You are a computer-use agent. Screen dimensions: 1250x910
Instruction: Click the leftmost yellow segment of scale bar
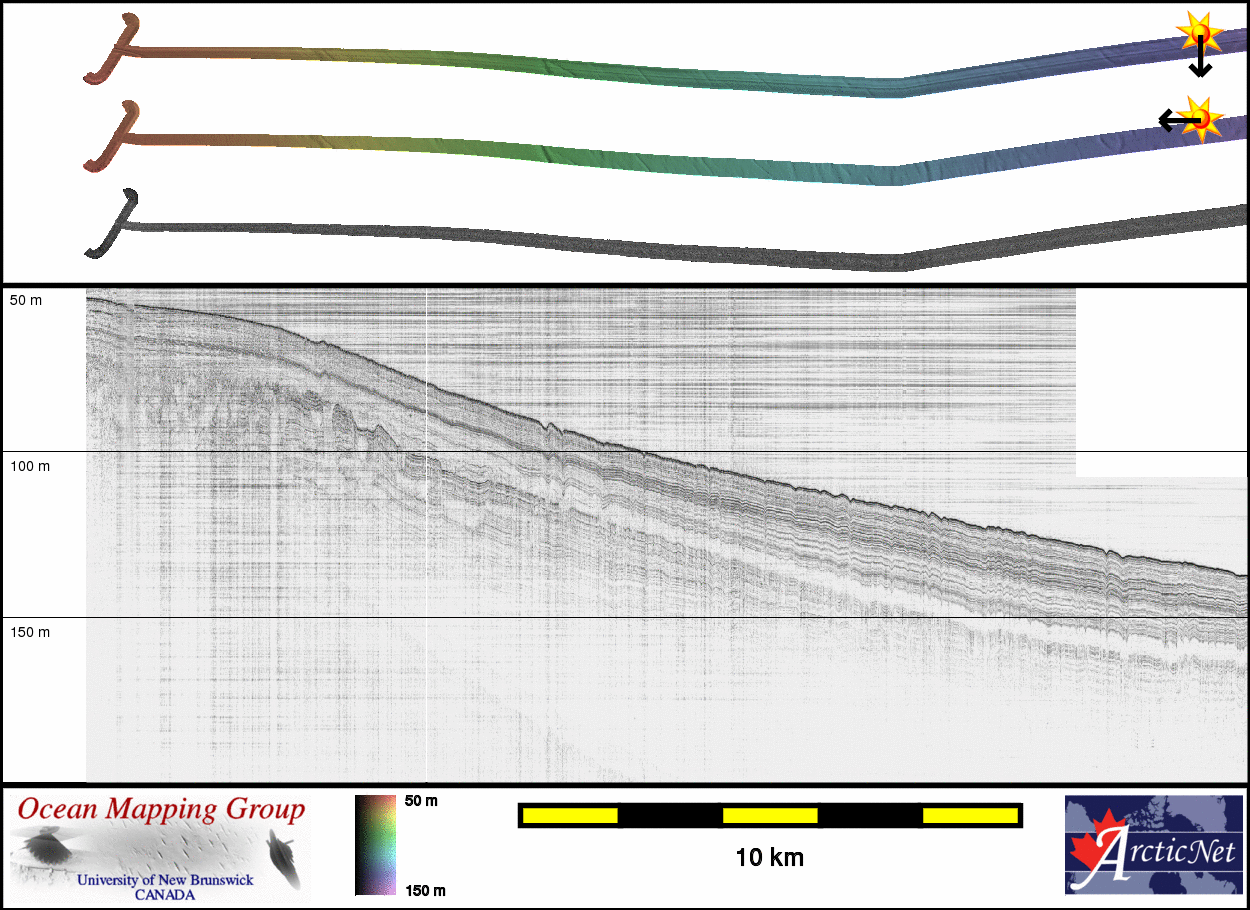(570, 816)
